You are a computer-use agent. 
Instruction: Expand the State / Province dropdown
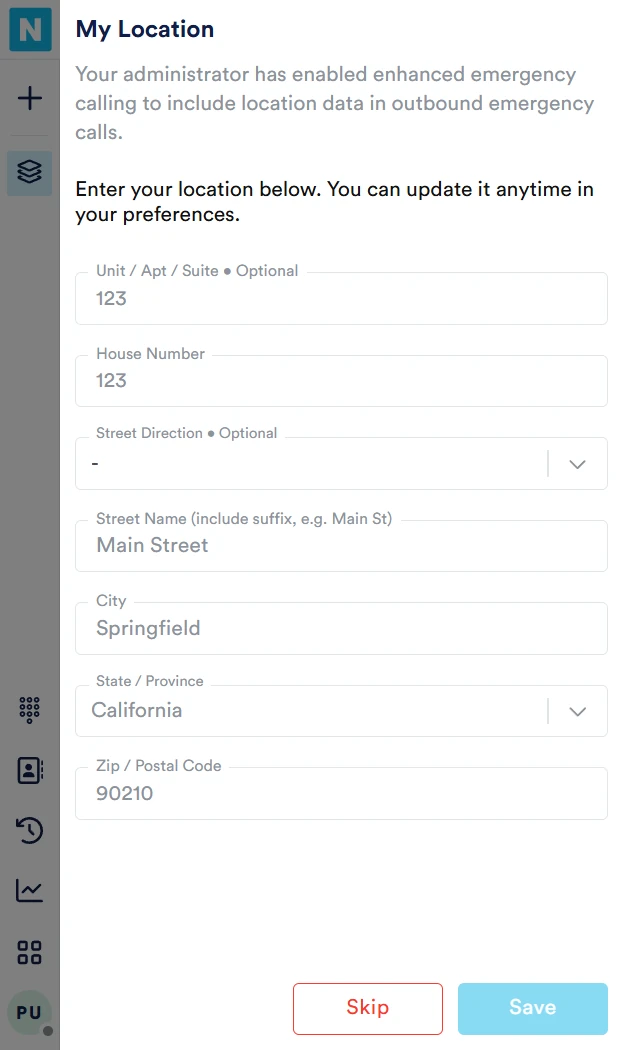pyautogui.click(x=310, y=711)
